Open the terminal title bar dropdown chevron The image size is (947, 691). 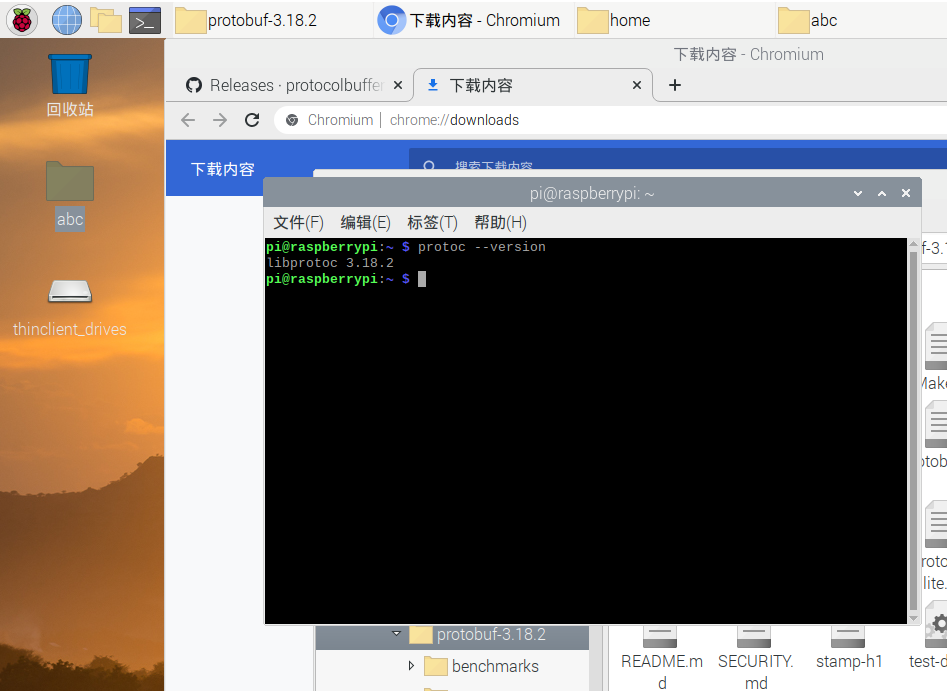tap(857, 193)
